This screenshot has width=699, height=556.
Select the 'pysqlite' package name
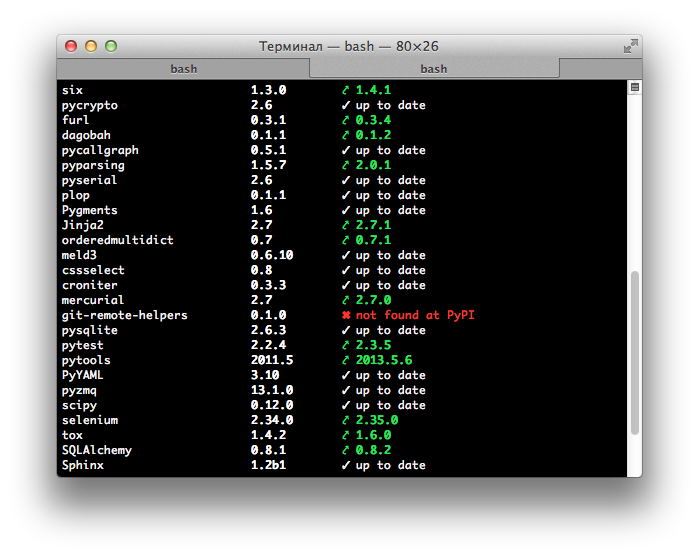click(x=90, y=330)
